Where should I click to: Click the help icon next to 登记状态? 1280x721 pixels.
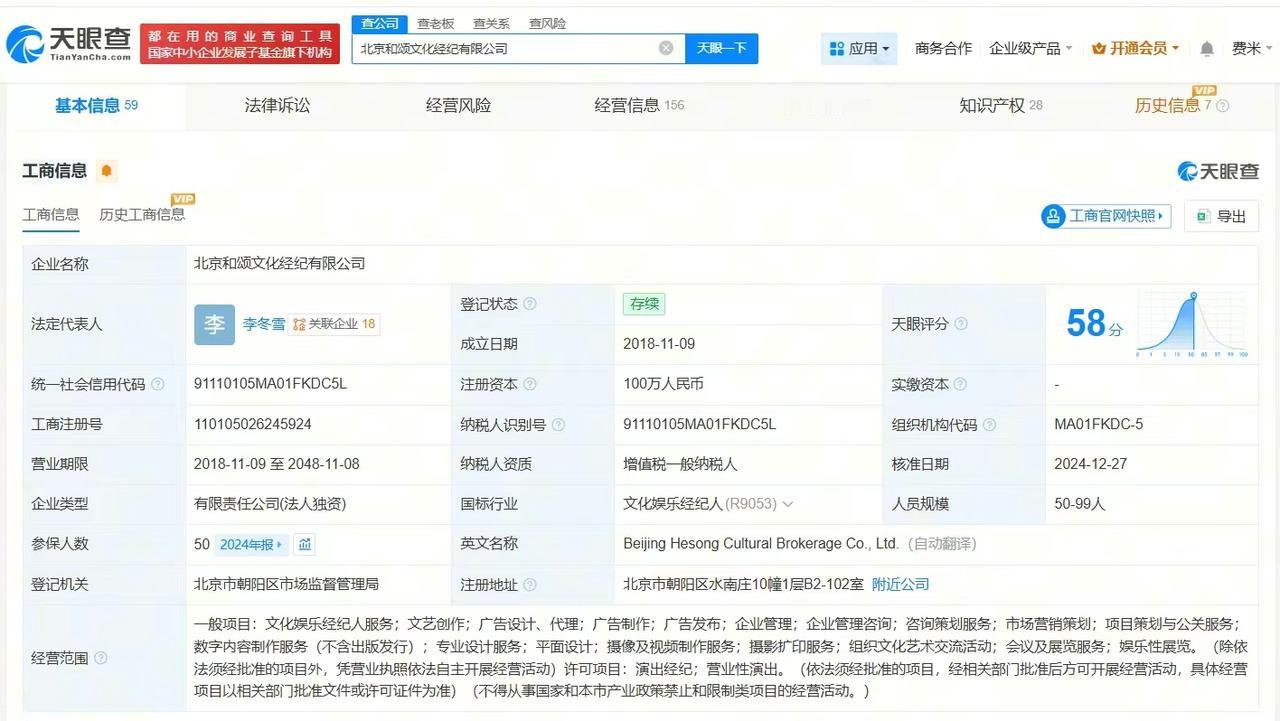coord(530,304)
